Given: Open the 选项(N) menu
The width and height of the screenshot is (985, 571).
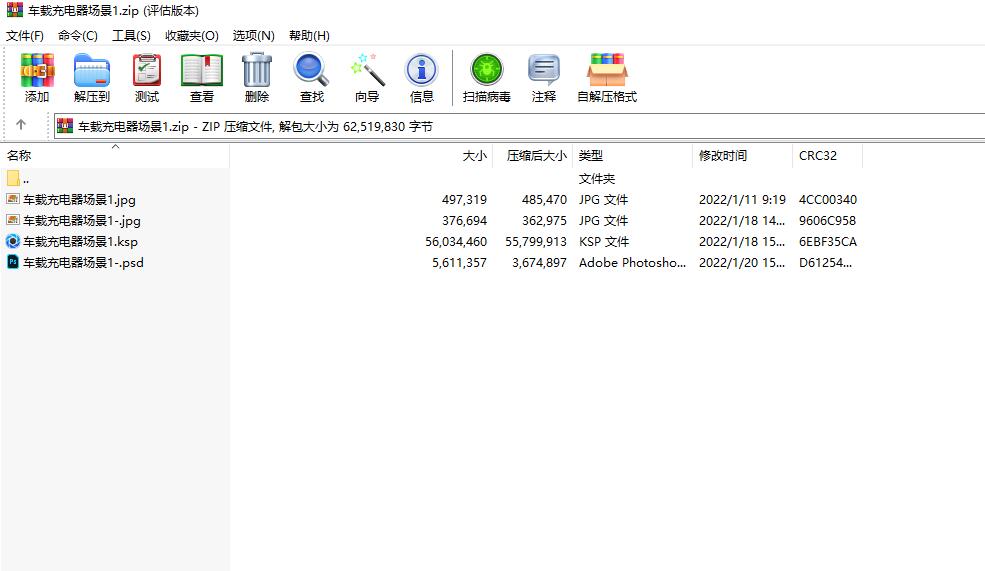Looking at the screenshot, I should 254,36.
